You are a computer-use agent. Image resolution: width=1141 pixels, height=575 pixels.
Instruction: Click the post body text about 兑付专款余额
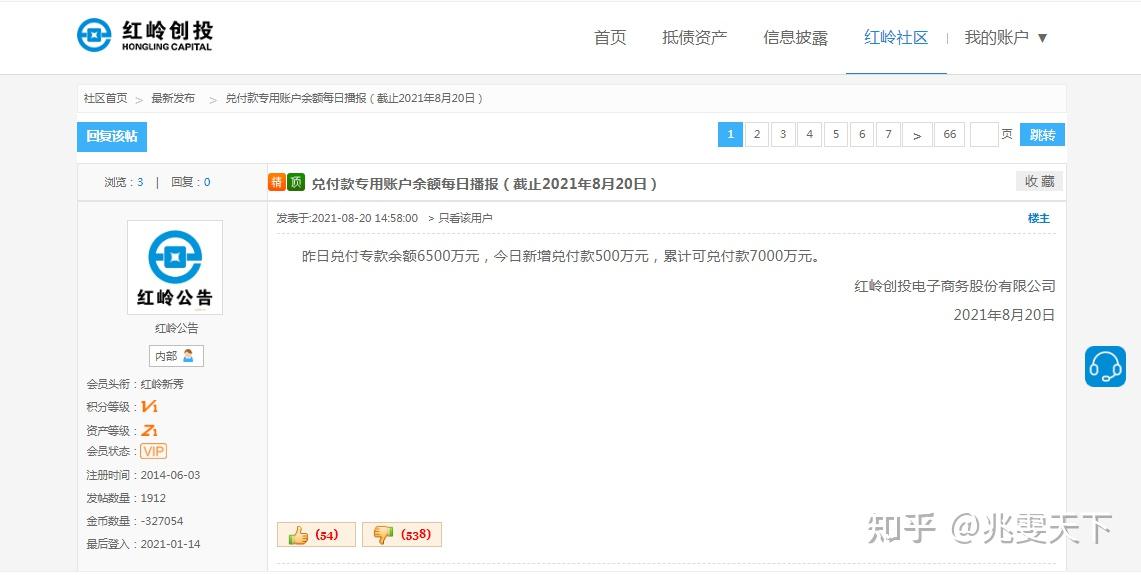pyautogui.click(x=561, y=256)
